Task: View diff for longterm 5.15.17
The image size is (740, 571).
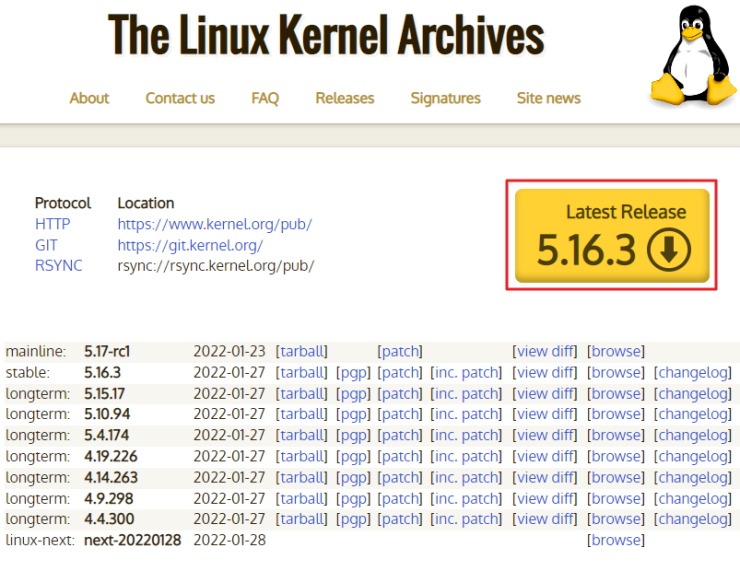Action: click(x=545, y=394)
